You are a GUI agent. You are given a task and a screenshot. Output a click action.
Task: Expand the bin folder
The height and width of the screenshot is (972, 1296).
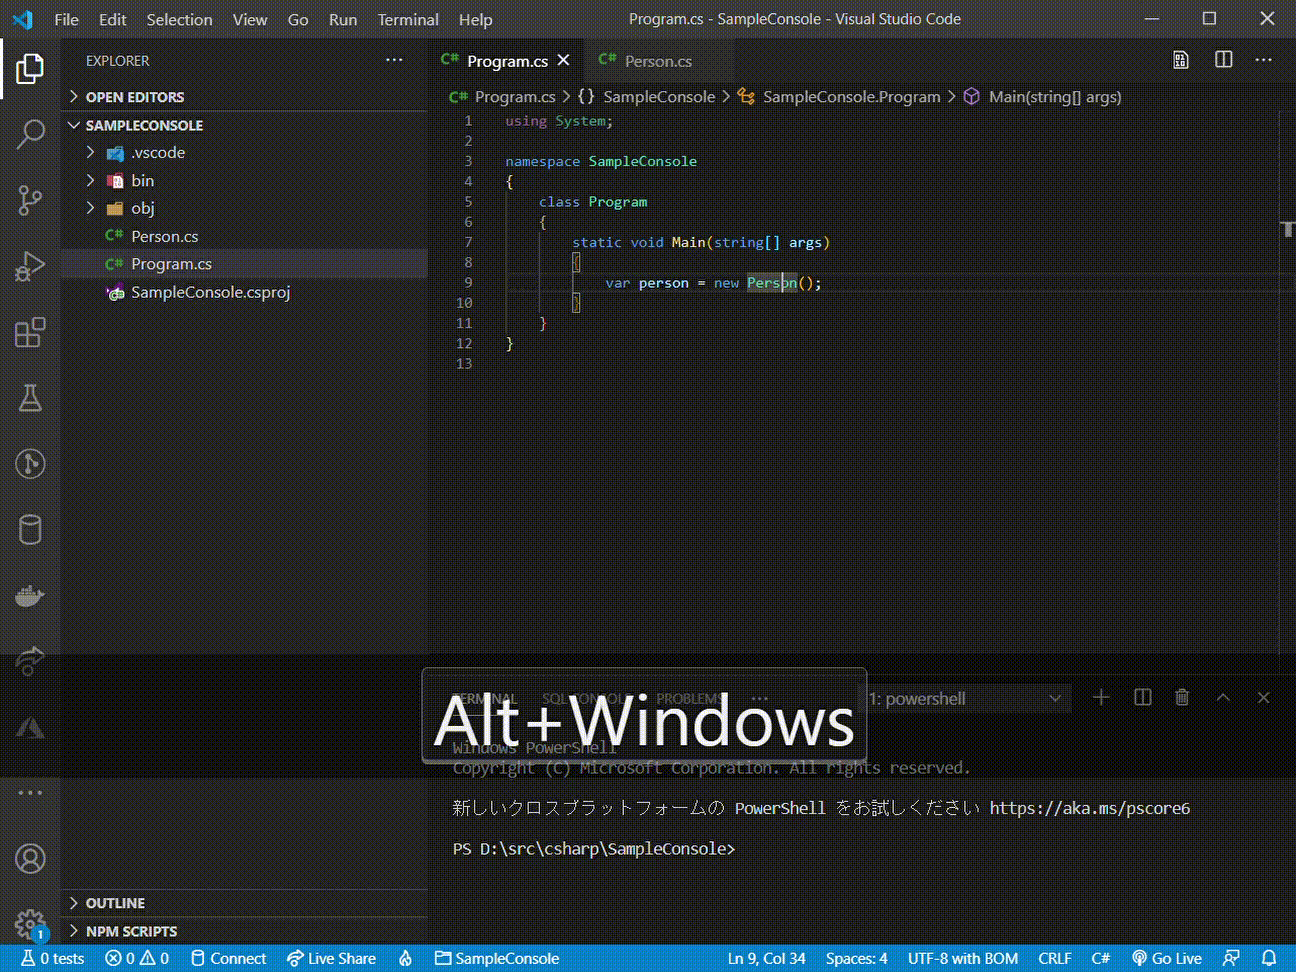click(244, 181)
